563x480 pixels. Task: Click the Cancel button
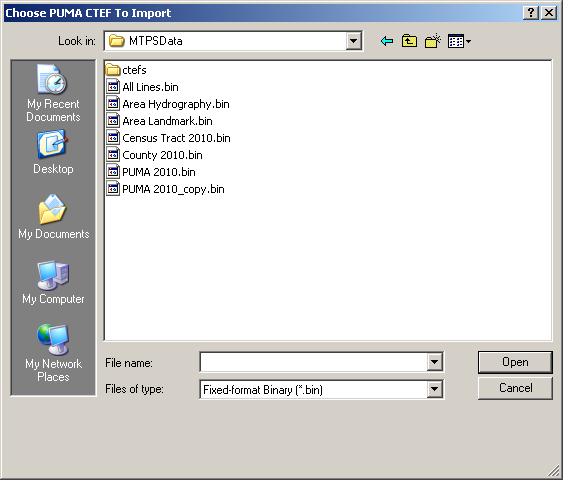515,388
